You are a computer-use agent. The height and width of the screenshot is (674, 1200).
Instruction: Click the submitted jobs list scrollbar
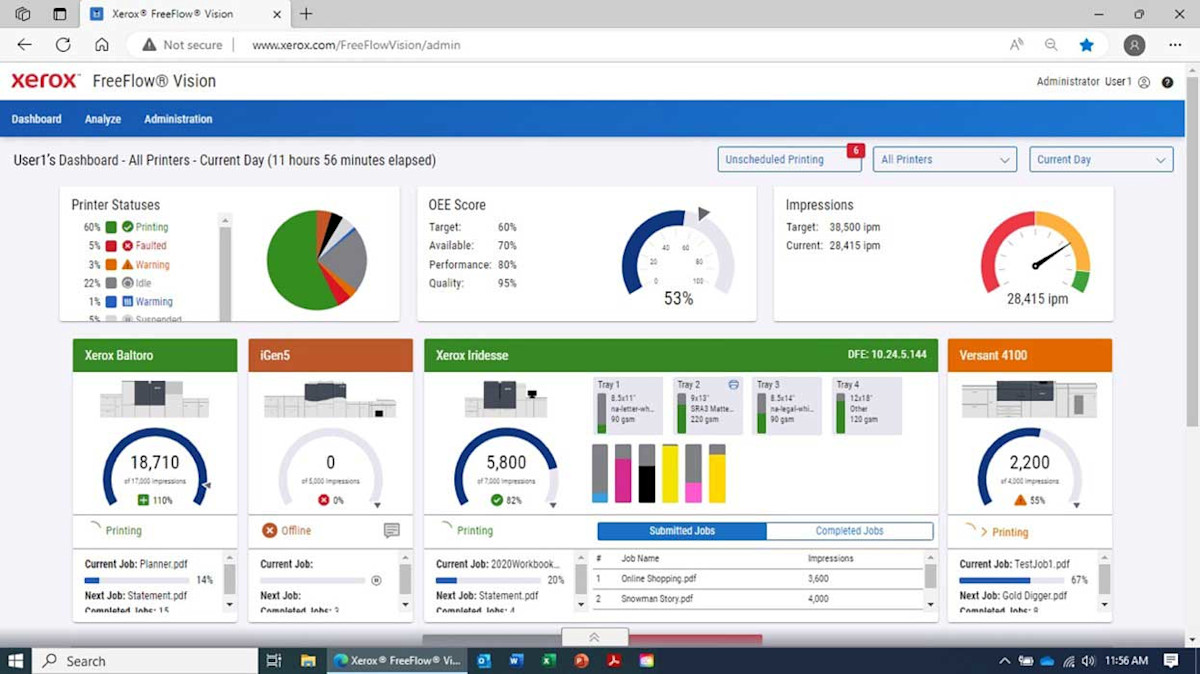click(930, 579)
